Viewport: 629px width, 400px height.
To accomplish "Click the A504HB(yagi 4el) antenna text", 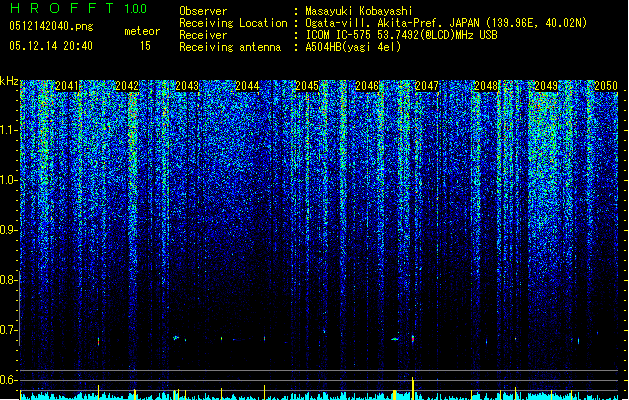I will [353, 47].
